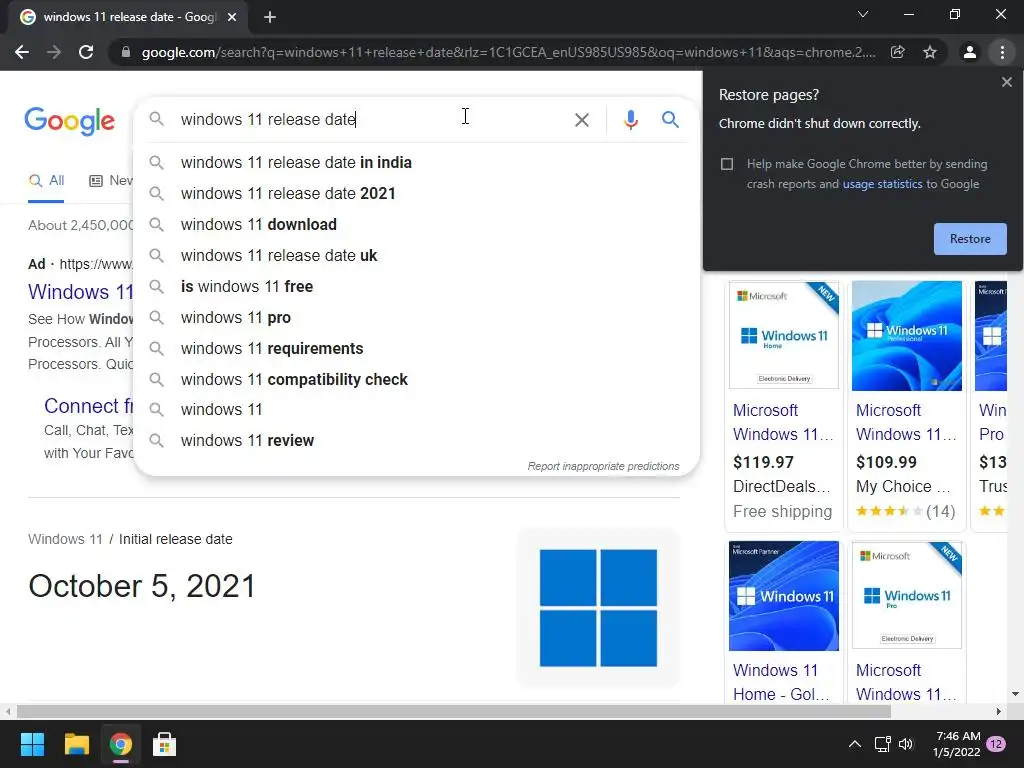
Task: Click the October 5, 2021 answer text
Action: [x=142, y=586]
